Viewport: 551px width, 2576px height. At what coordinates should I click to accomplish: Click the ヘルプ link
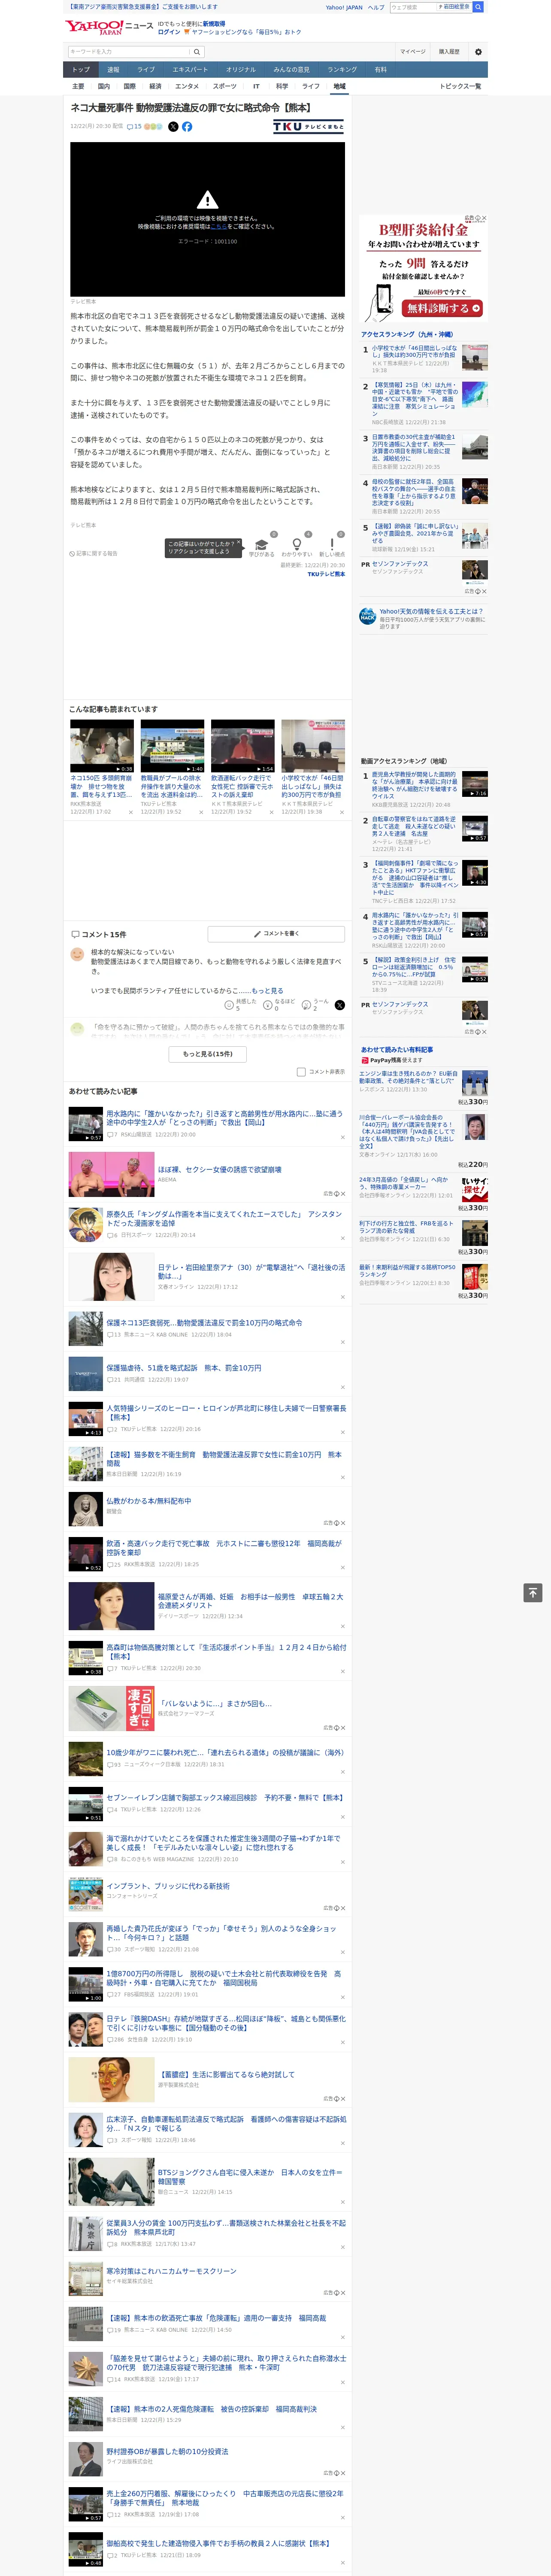tap(376, 7)
